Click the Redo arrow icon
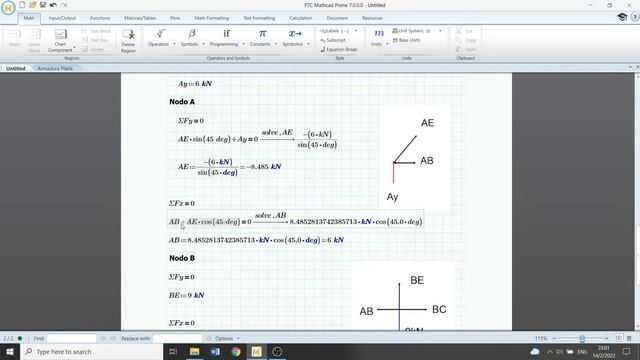 [x=64, y=5]
